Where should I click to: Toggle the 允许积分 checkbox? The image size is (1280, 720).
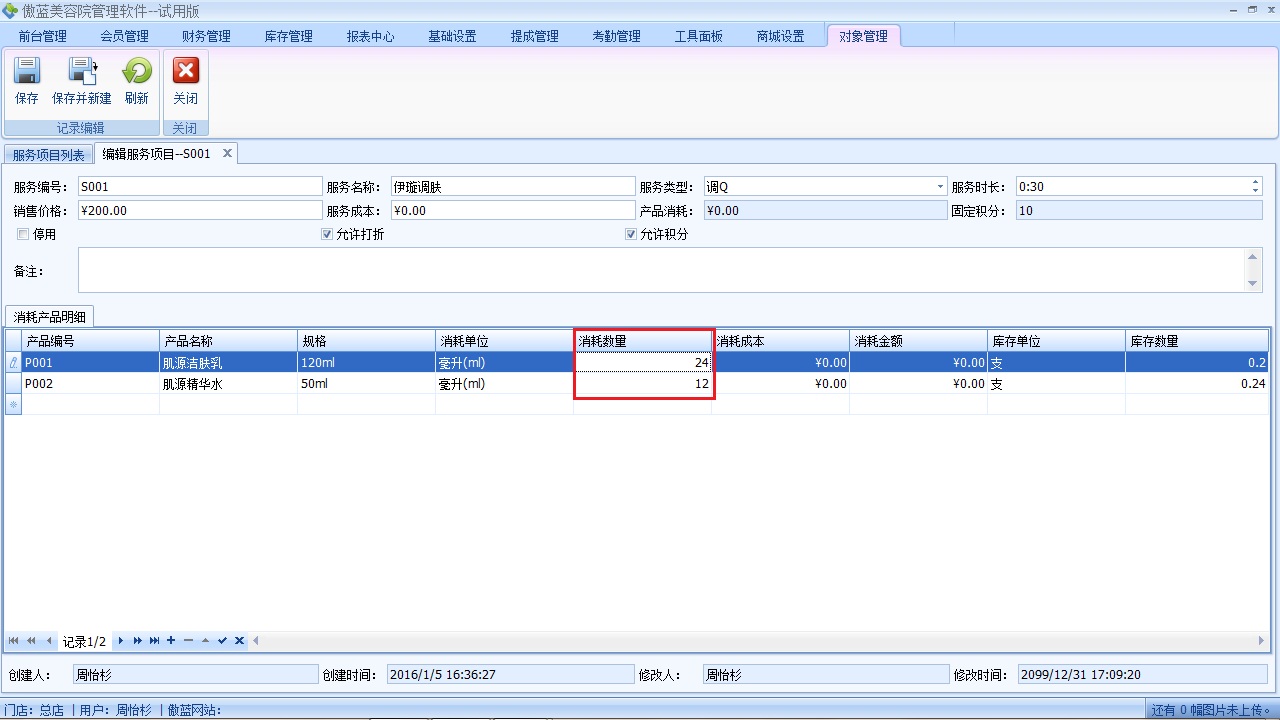coord(631,235)
